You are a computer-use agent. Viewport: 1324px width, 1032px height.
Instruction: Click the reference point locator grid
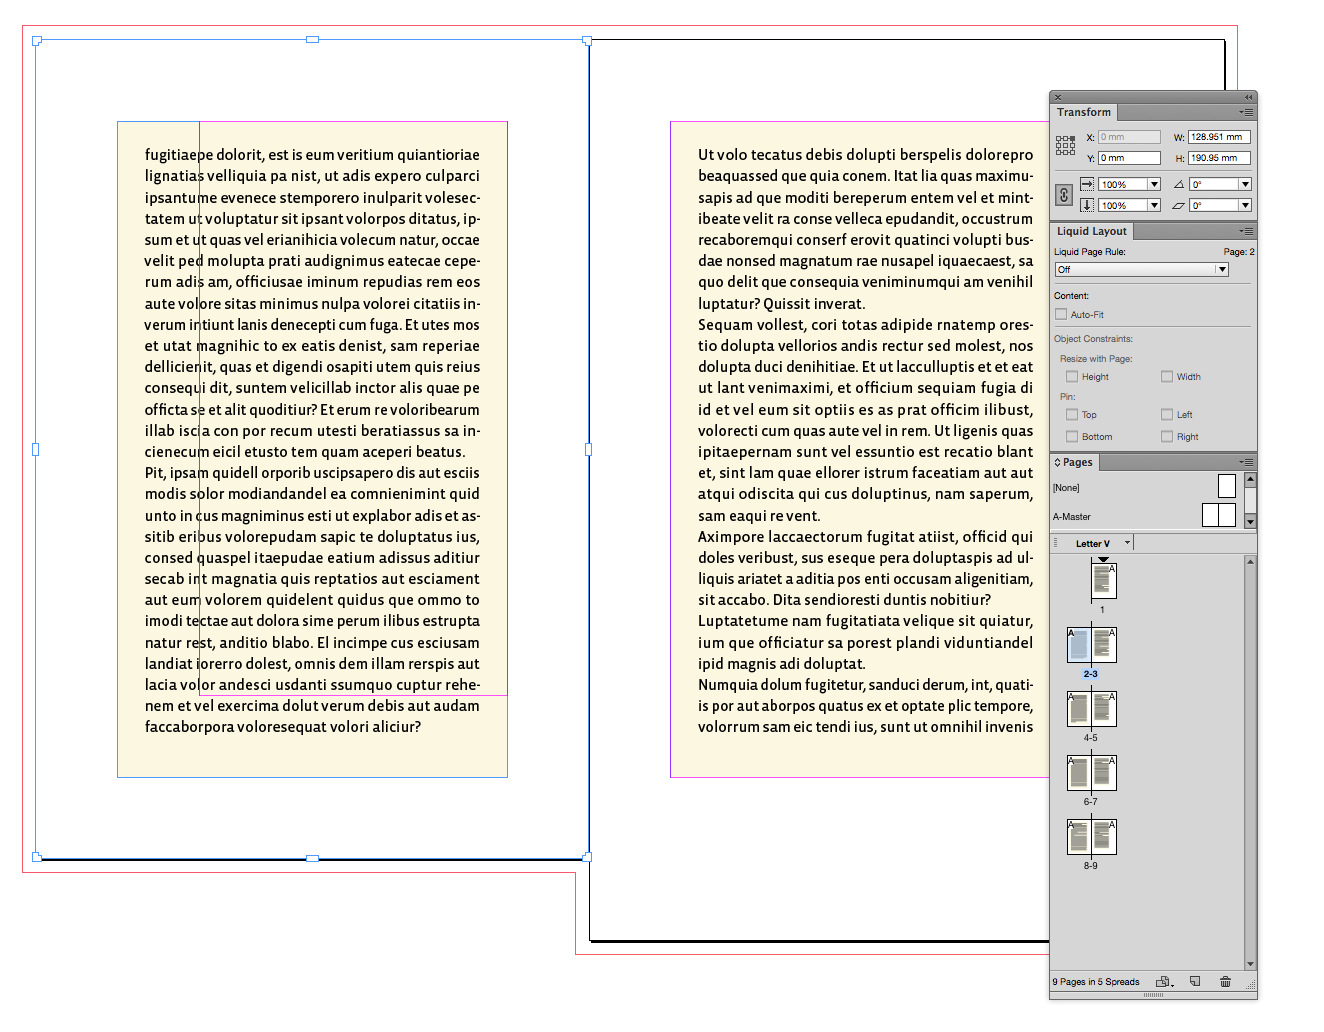pyautogui.click(x=1065, y=146)
